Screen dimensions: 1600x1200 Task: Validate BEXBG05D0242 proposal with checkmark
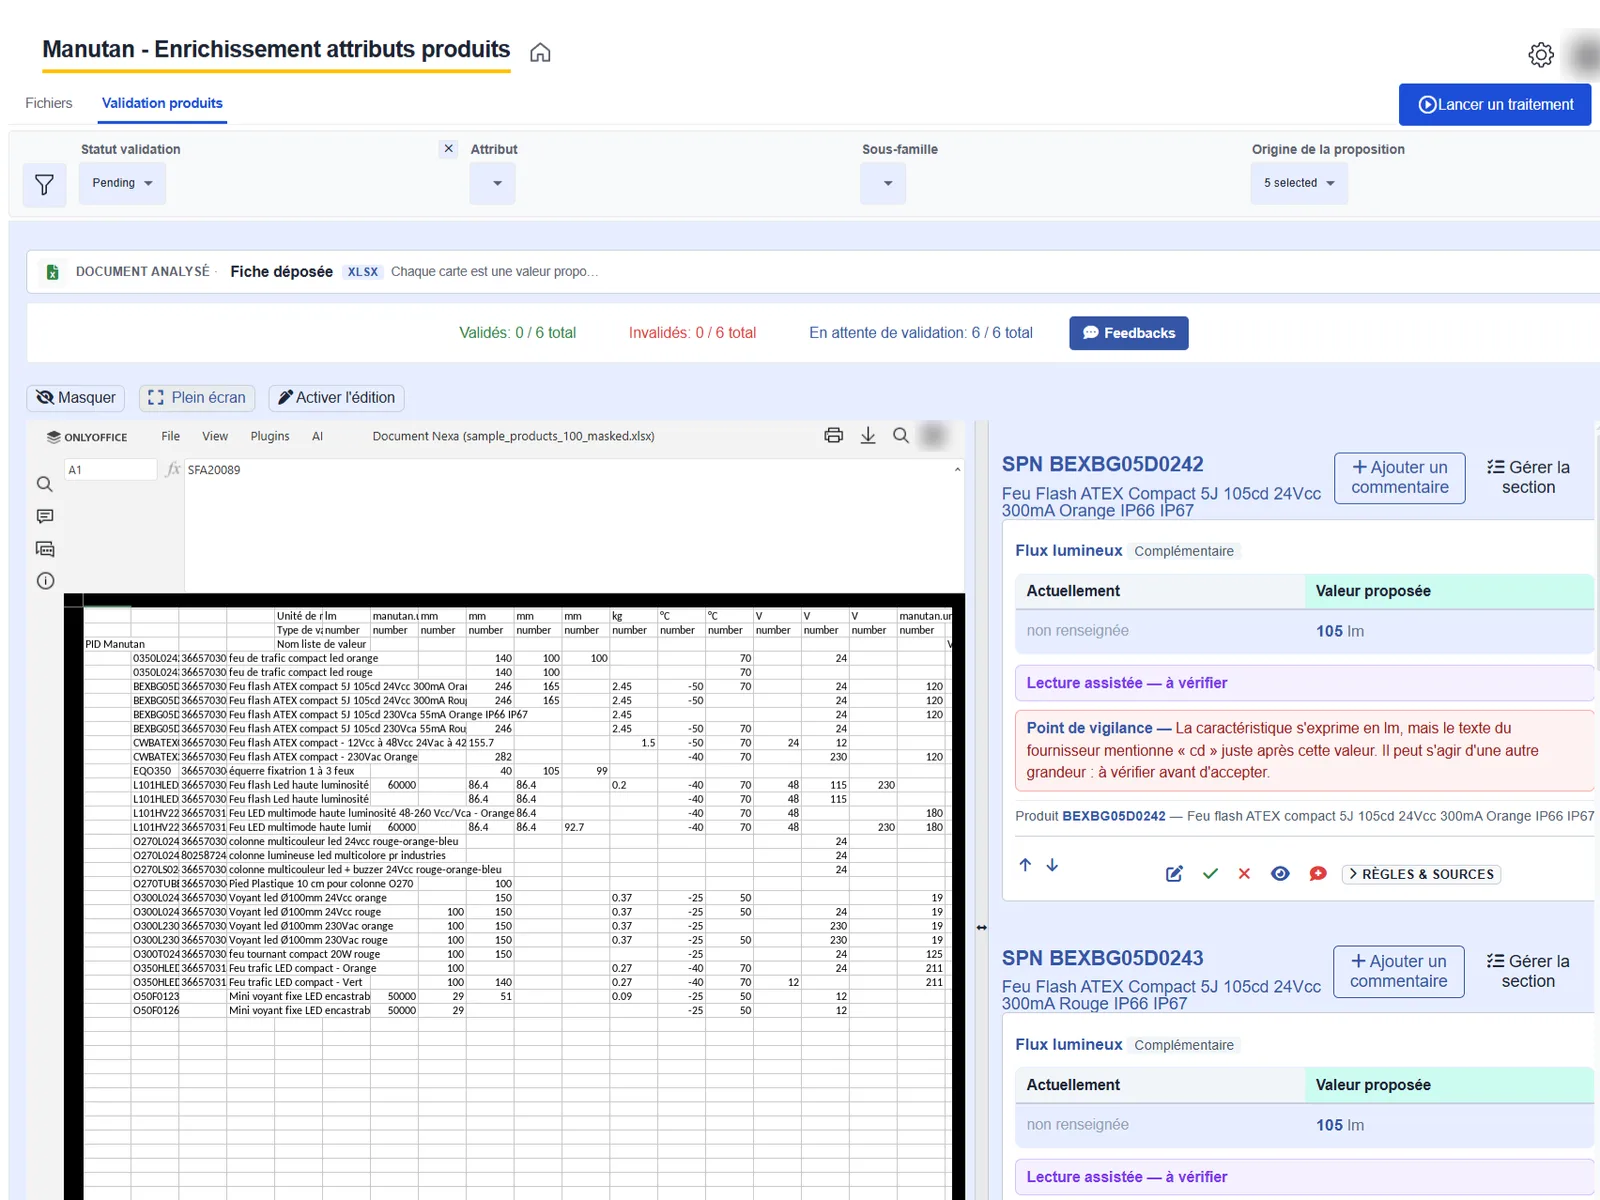[1210, 874]
